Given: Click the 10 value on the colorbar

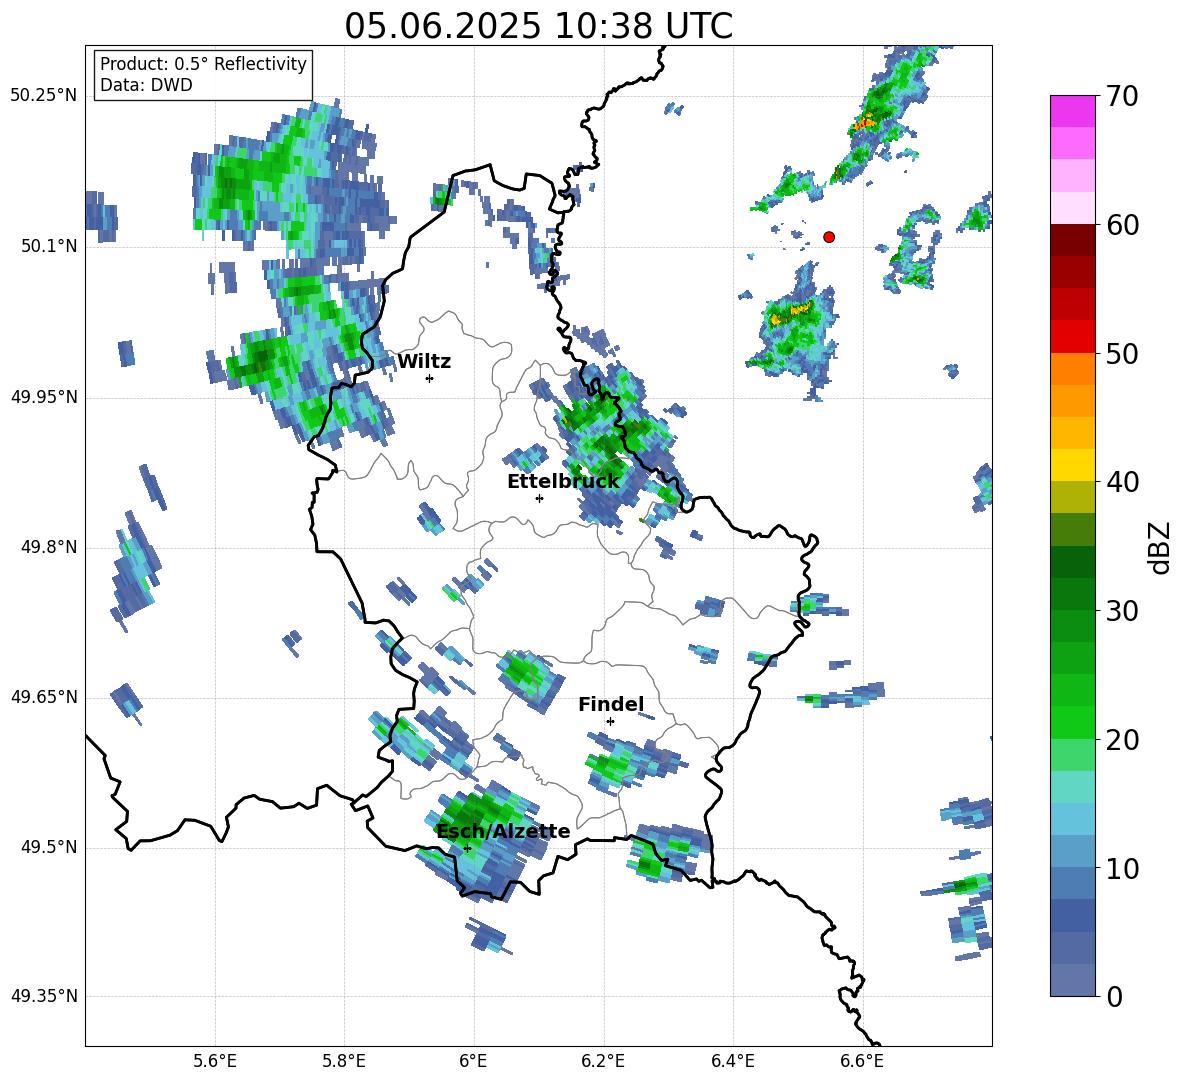Looking at the screenshot, I should click(x=1122, y=869).
